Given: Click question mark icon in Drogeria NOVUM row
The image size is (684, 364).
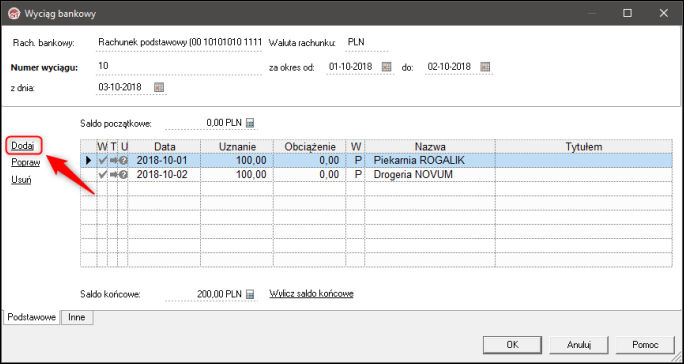Looking at the screenshot, I should coord(123,175).
